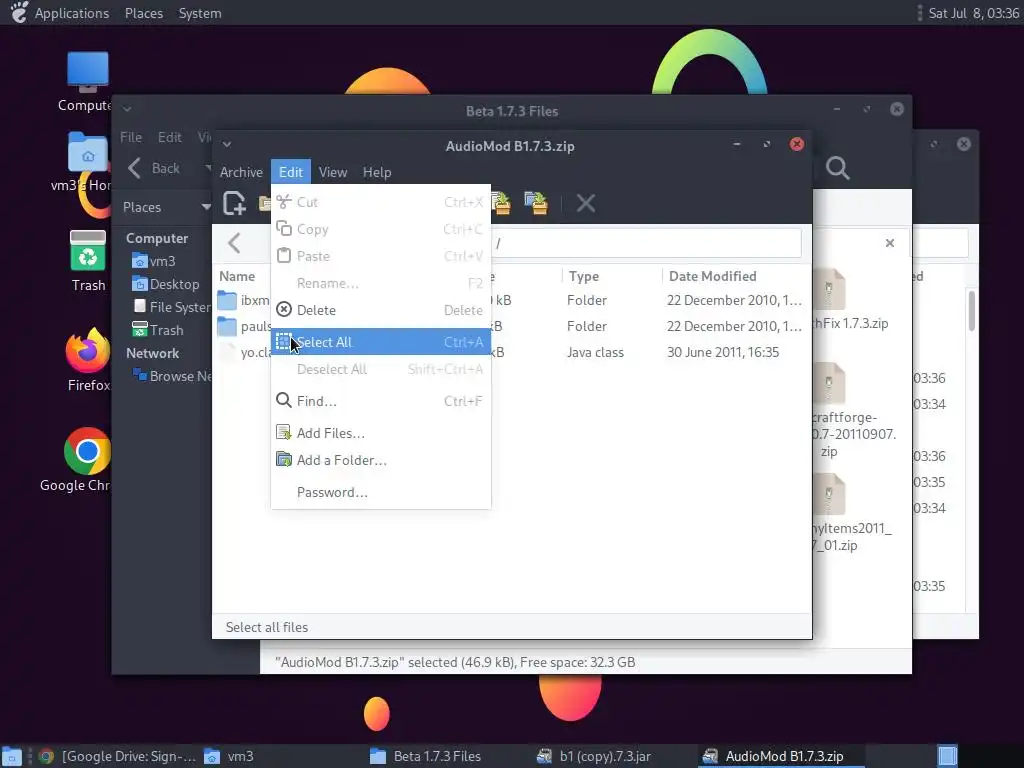Open the Places menu in the top panel
Viewport: 1024px width, 768px height.
click(x=144, y=13)
